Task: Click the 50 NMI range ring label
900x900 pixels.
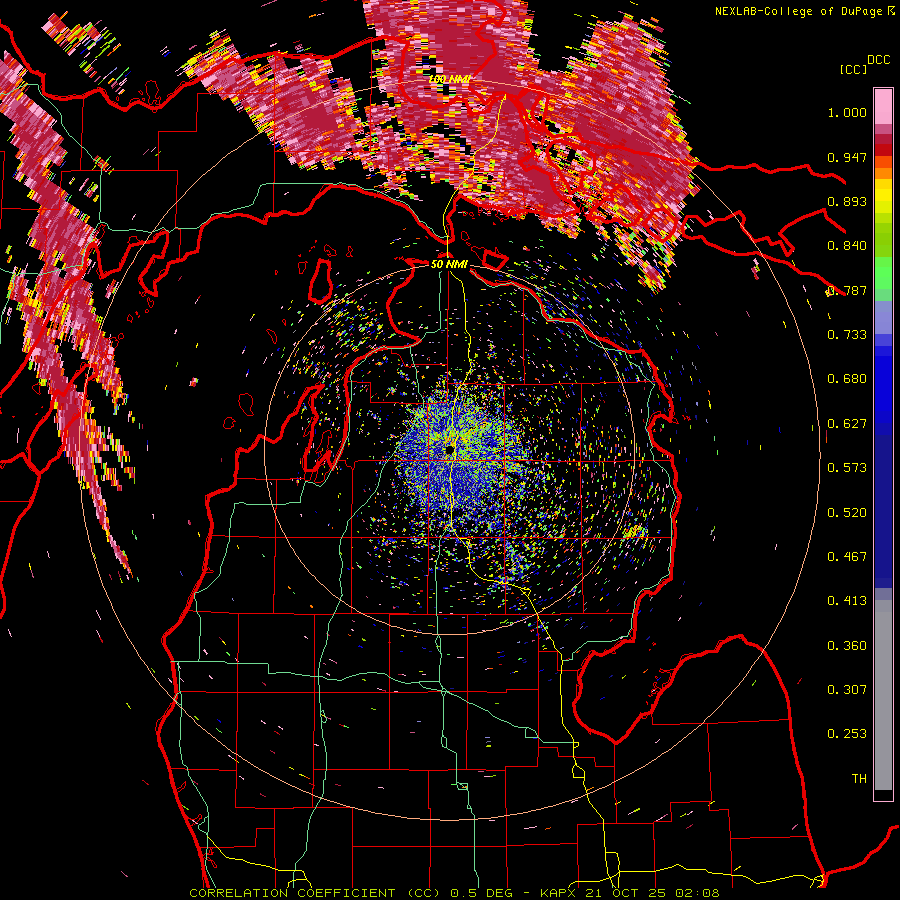Action: [449, 264]
